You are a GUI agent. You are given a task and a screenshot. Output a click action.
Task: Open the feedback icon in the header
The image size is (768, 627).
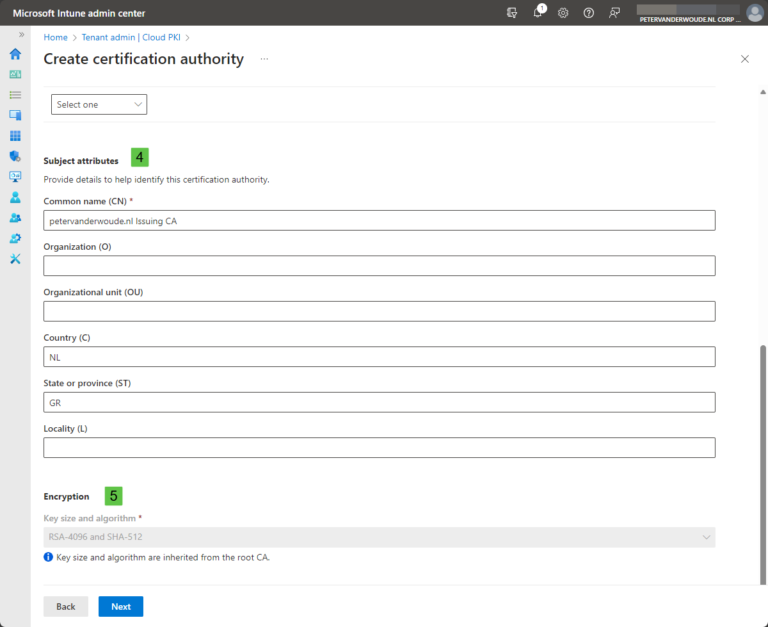point(615,13)
